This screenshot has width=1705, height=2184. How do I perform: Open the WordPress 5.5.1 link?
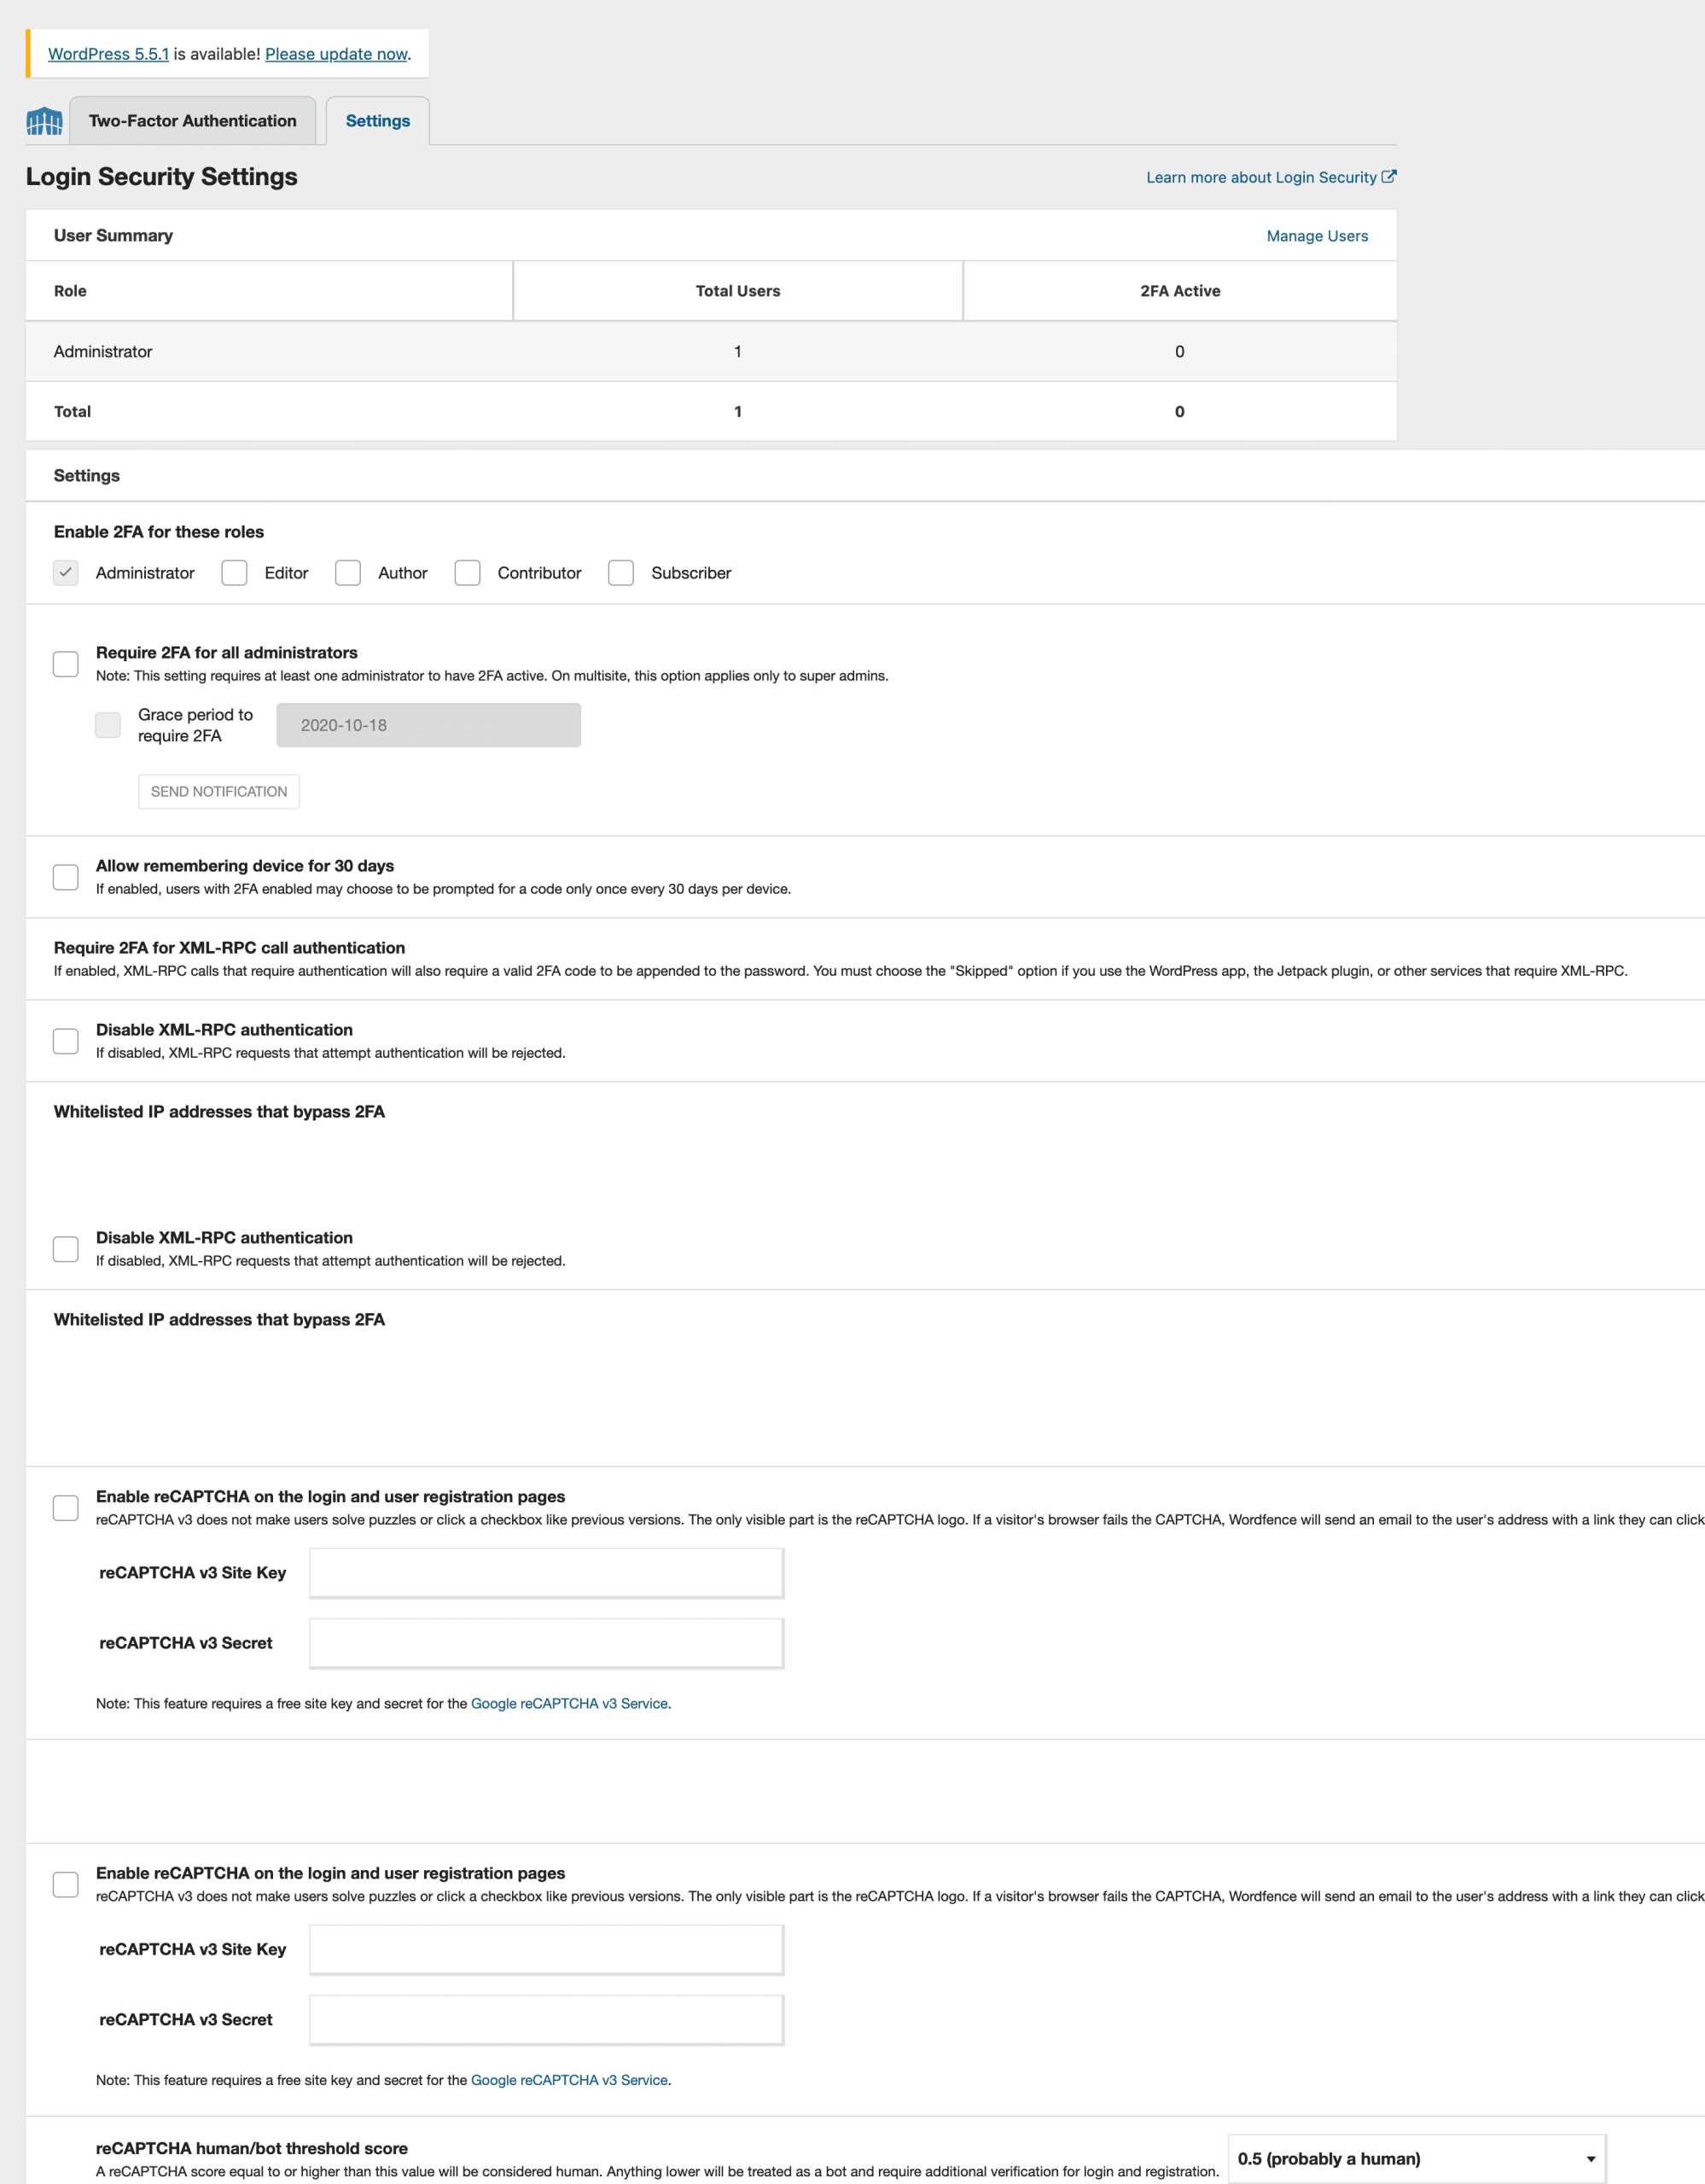click(x=108, y=54)
